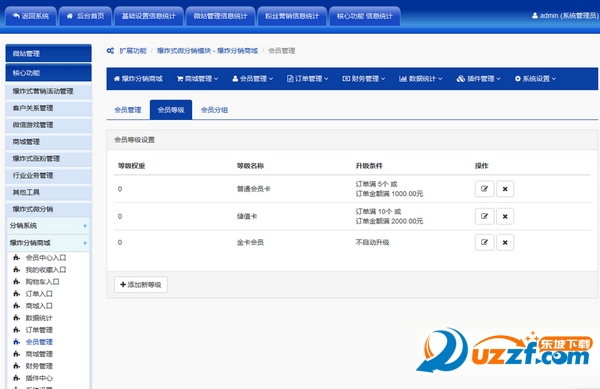Viewport: 600px width, 389px height.
Task: Click admin user account at top right
Action: (x=565, y=16)
